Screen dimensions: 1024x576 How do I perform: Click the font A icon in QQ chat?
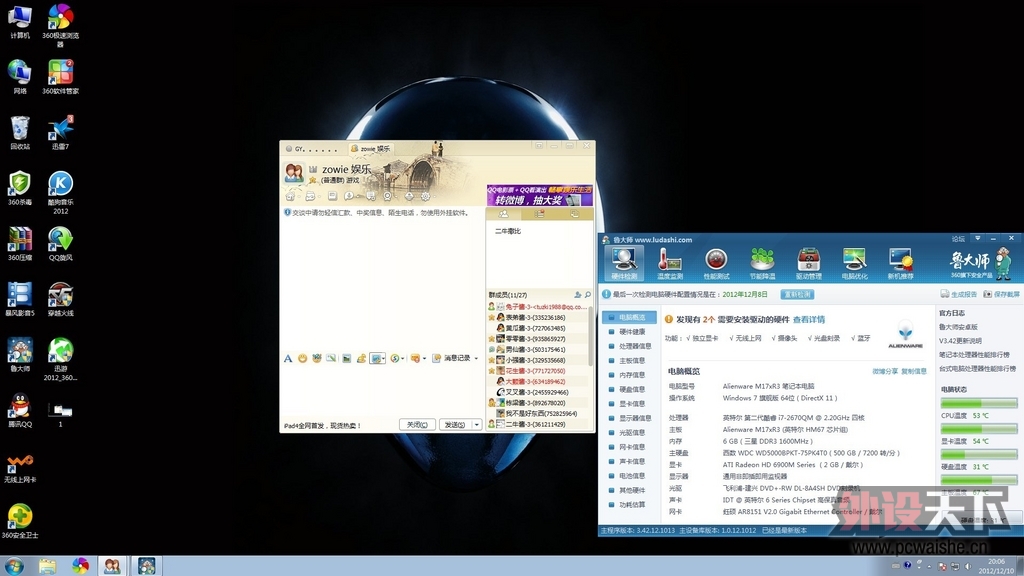tap(288, 358)
